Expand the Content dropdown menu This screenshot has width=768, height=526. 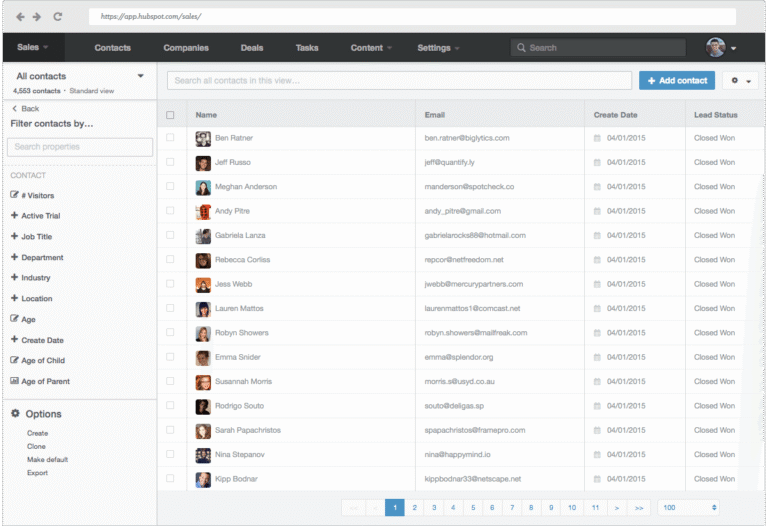(x=371, y=48)
